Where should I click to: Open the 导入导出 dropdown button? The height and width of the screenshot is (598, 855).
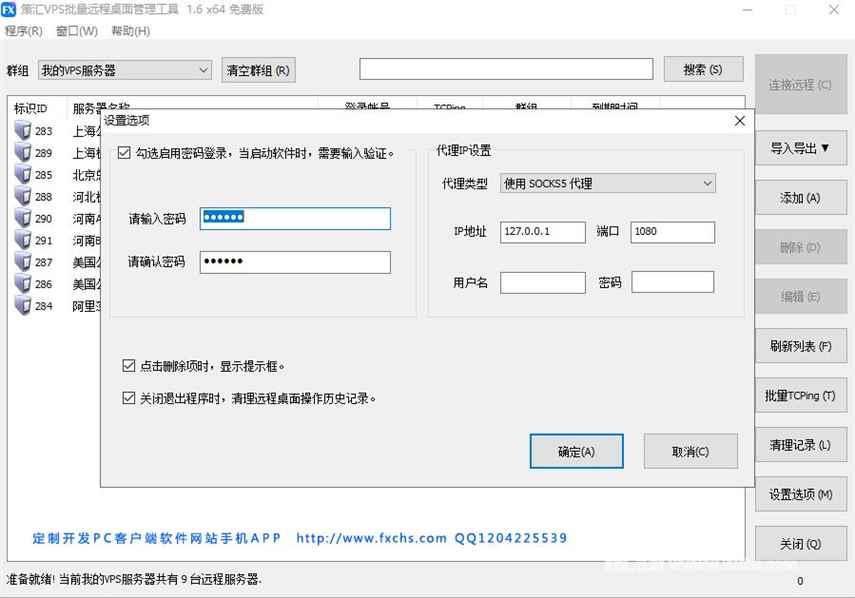[800, 148]
